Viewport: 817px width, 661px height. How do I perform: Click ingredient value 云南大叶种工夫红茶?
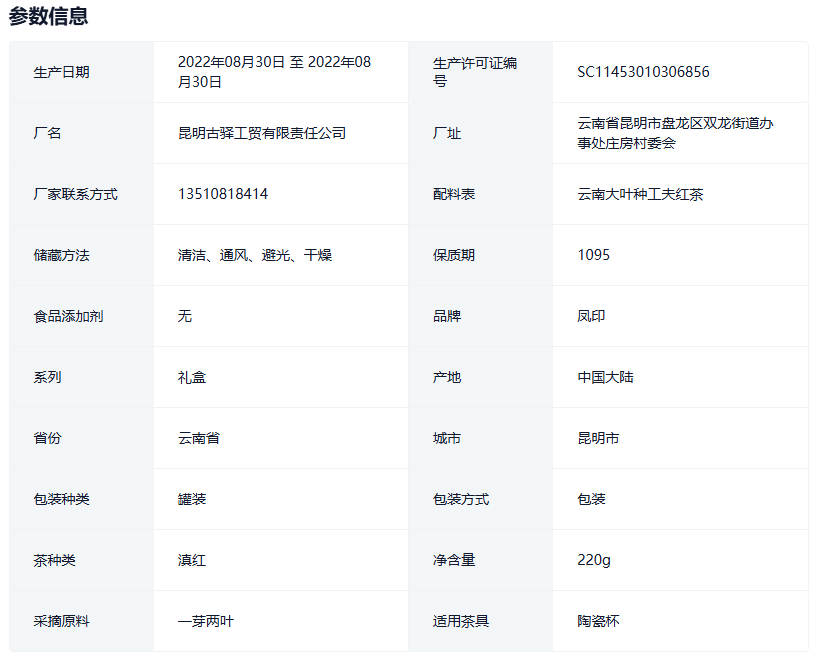[640, 194]
